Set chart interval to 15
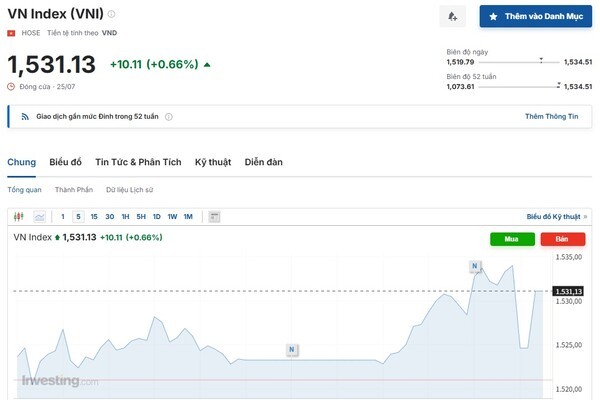 [x=94, y=217]
